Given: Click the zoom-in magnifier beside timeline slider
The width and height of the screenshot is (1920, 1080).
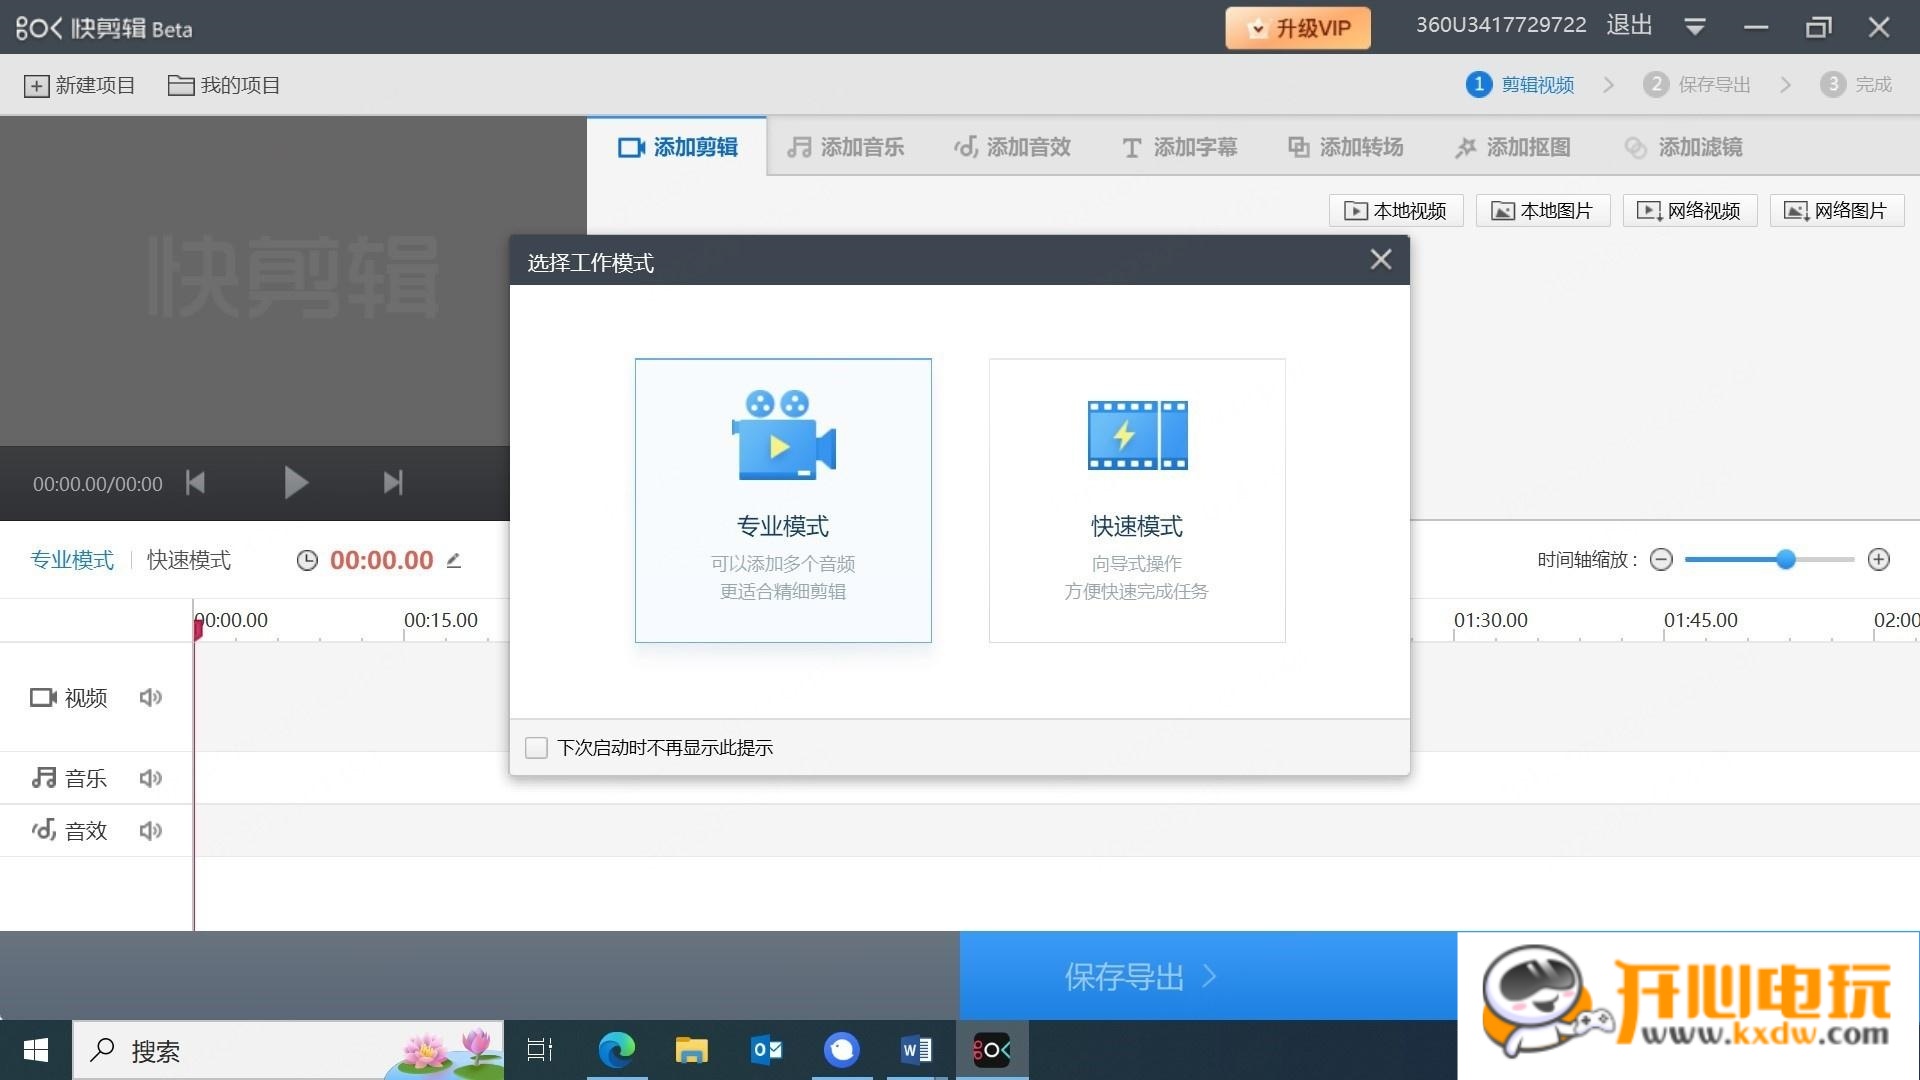Looking at the screenshot, I should pyautogui.click(x=1878, y=560).
